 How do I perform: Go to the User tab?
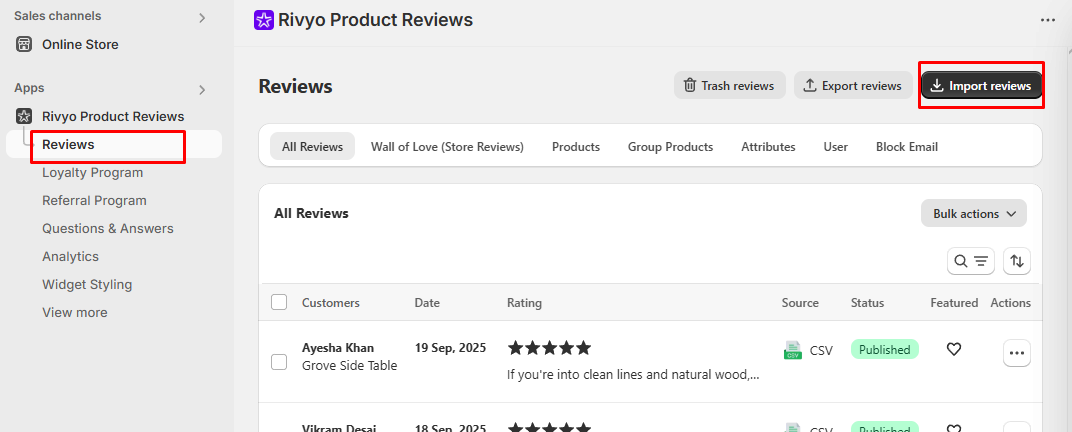(835, 146)
